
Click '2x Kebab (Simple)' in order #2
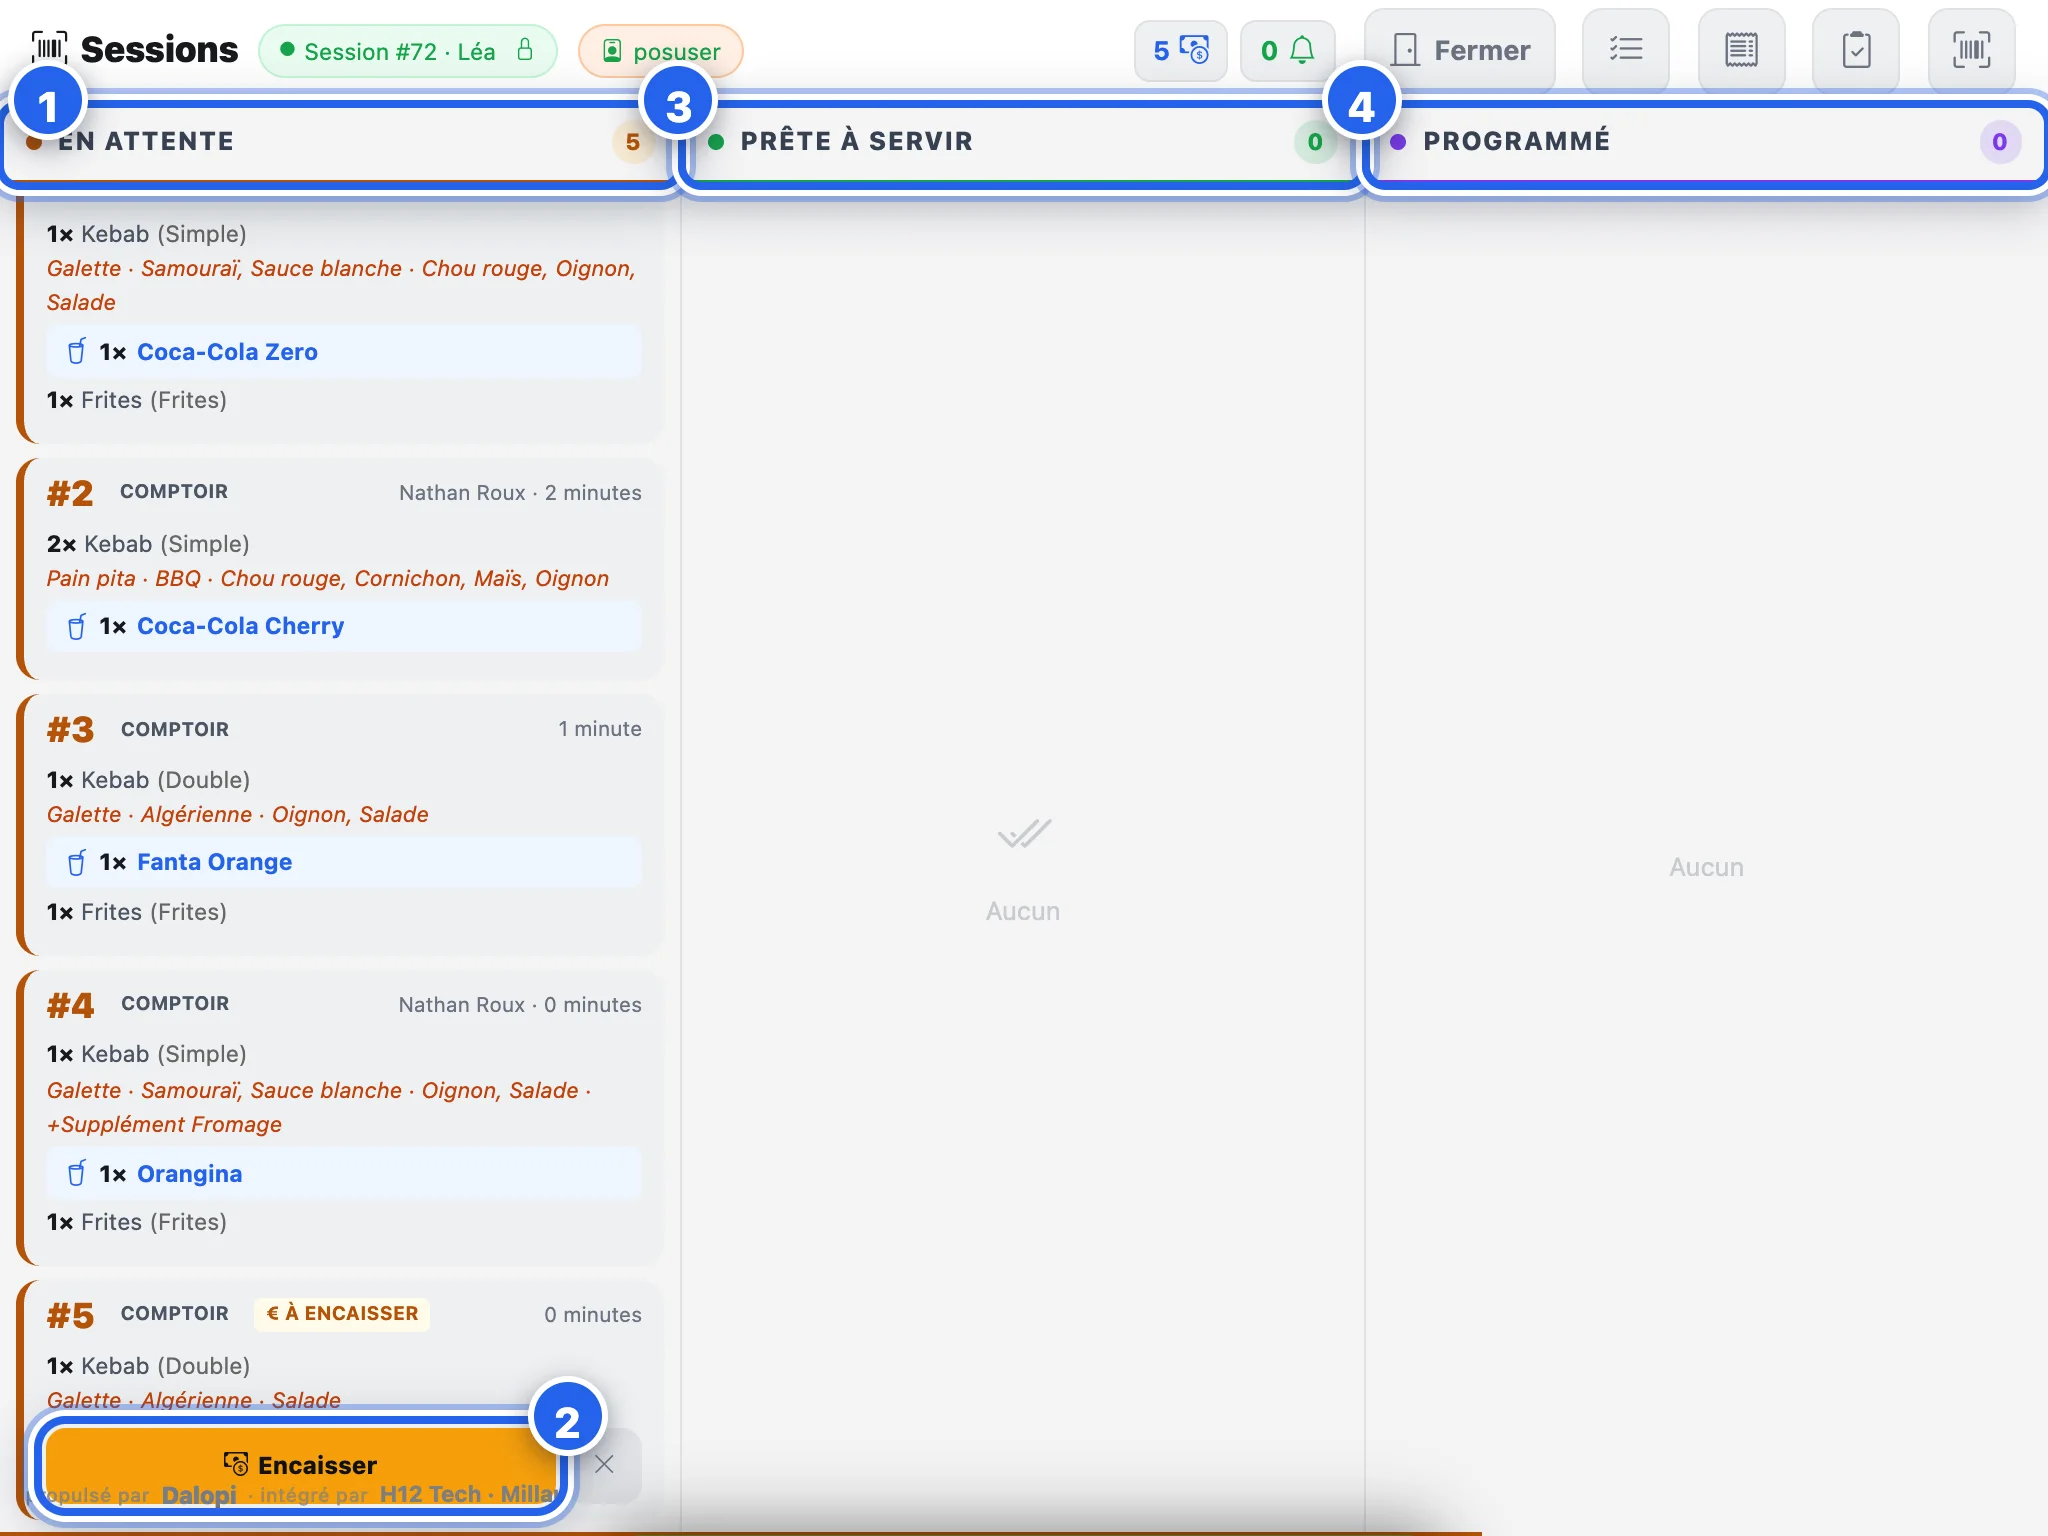point(148,544)
